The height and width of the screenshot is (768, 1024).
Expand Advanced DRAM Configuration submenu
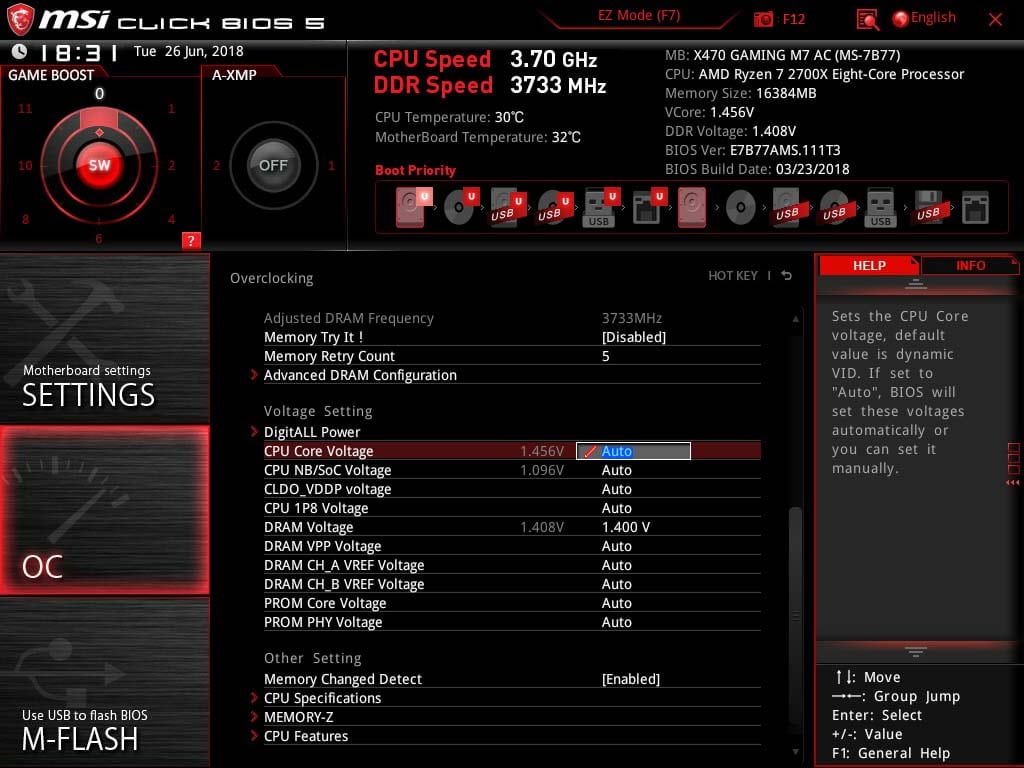pyautogui.click(x=360, y=376)
